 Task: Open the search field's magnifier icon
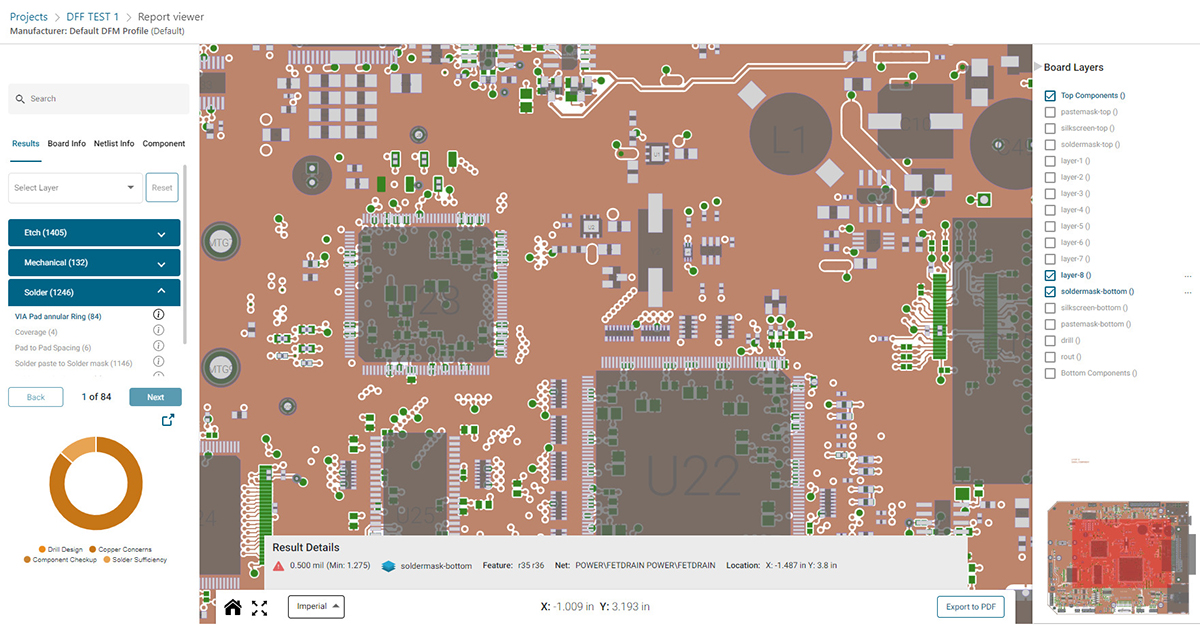(21, 98)
